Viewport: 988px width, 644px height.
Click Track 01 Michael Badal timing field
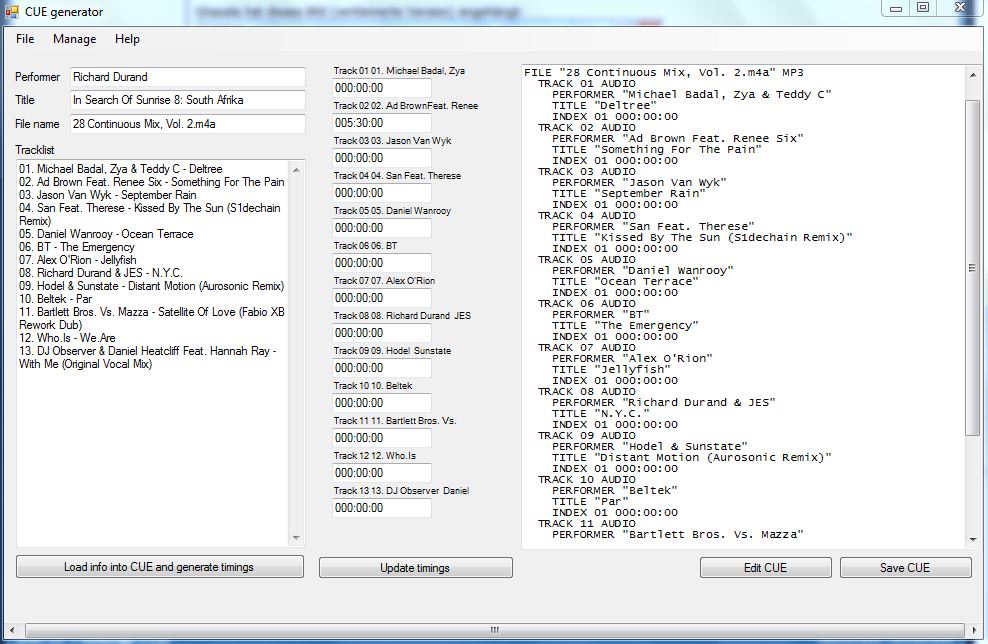pos(381,88)
